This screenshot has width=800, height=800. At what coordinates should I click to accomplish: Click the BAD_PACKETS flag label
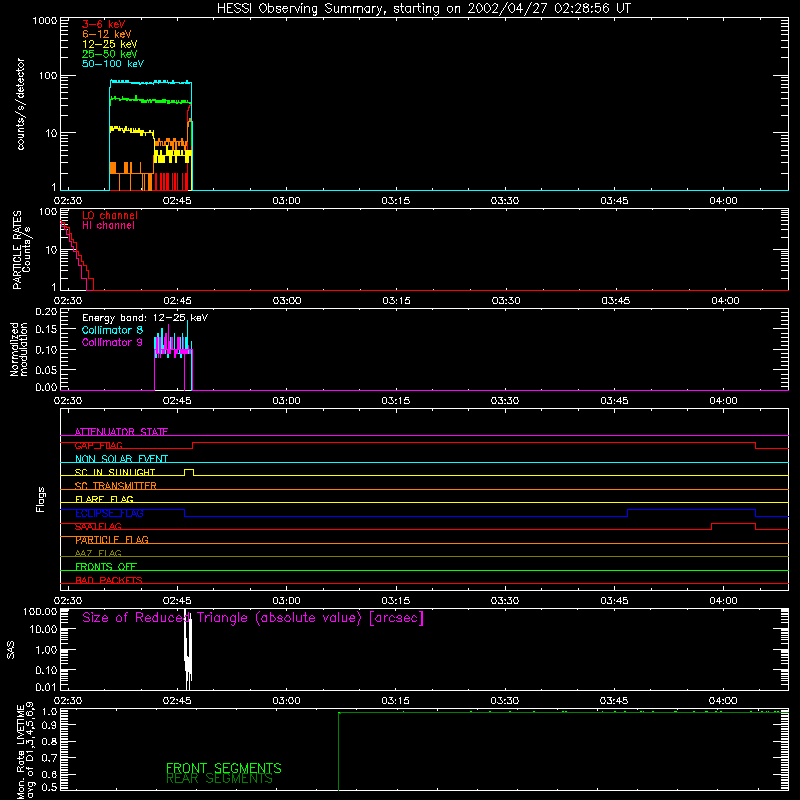point(109,580)
